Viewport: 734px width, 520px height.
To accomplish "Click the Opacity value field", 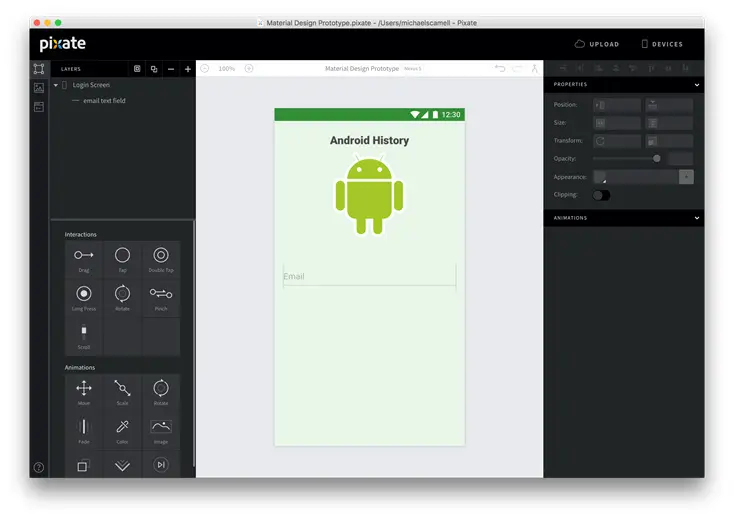I will tap(681, 159).
